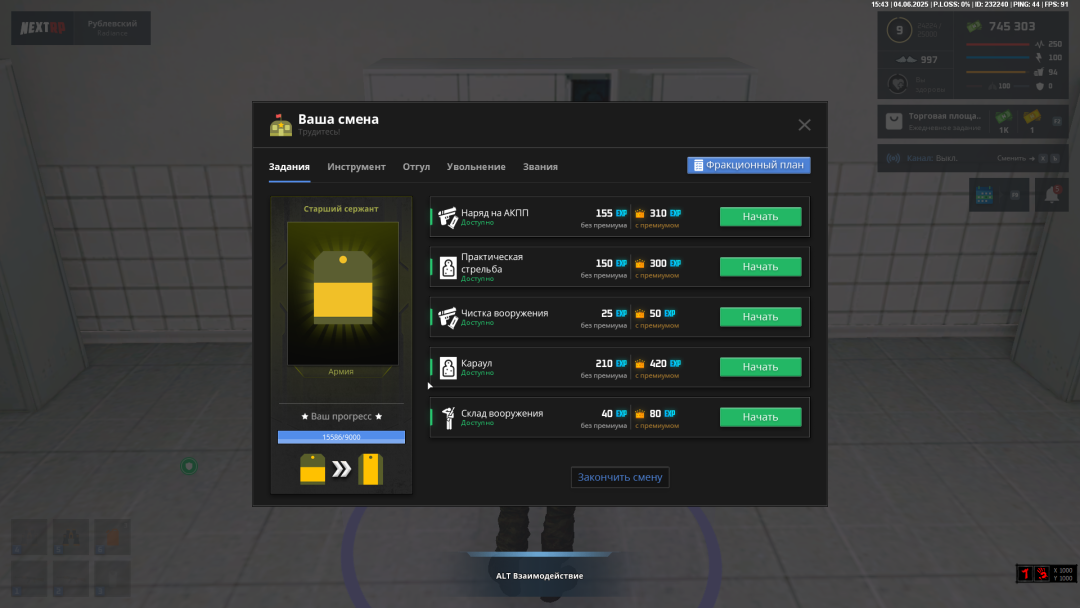Close the Ваша смена dialog
This screenshot has height=608, width=1080.
pos(804,125)
